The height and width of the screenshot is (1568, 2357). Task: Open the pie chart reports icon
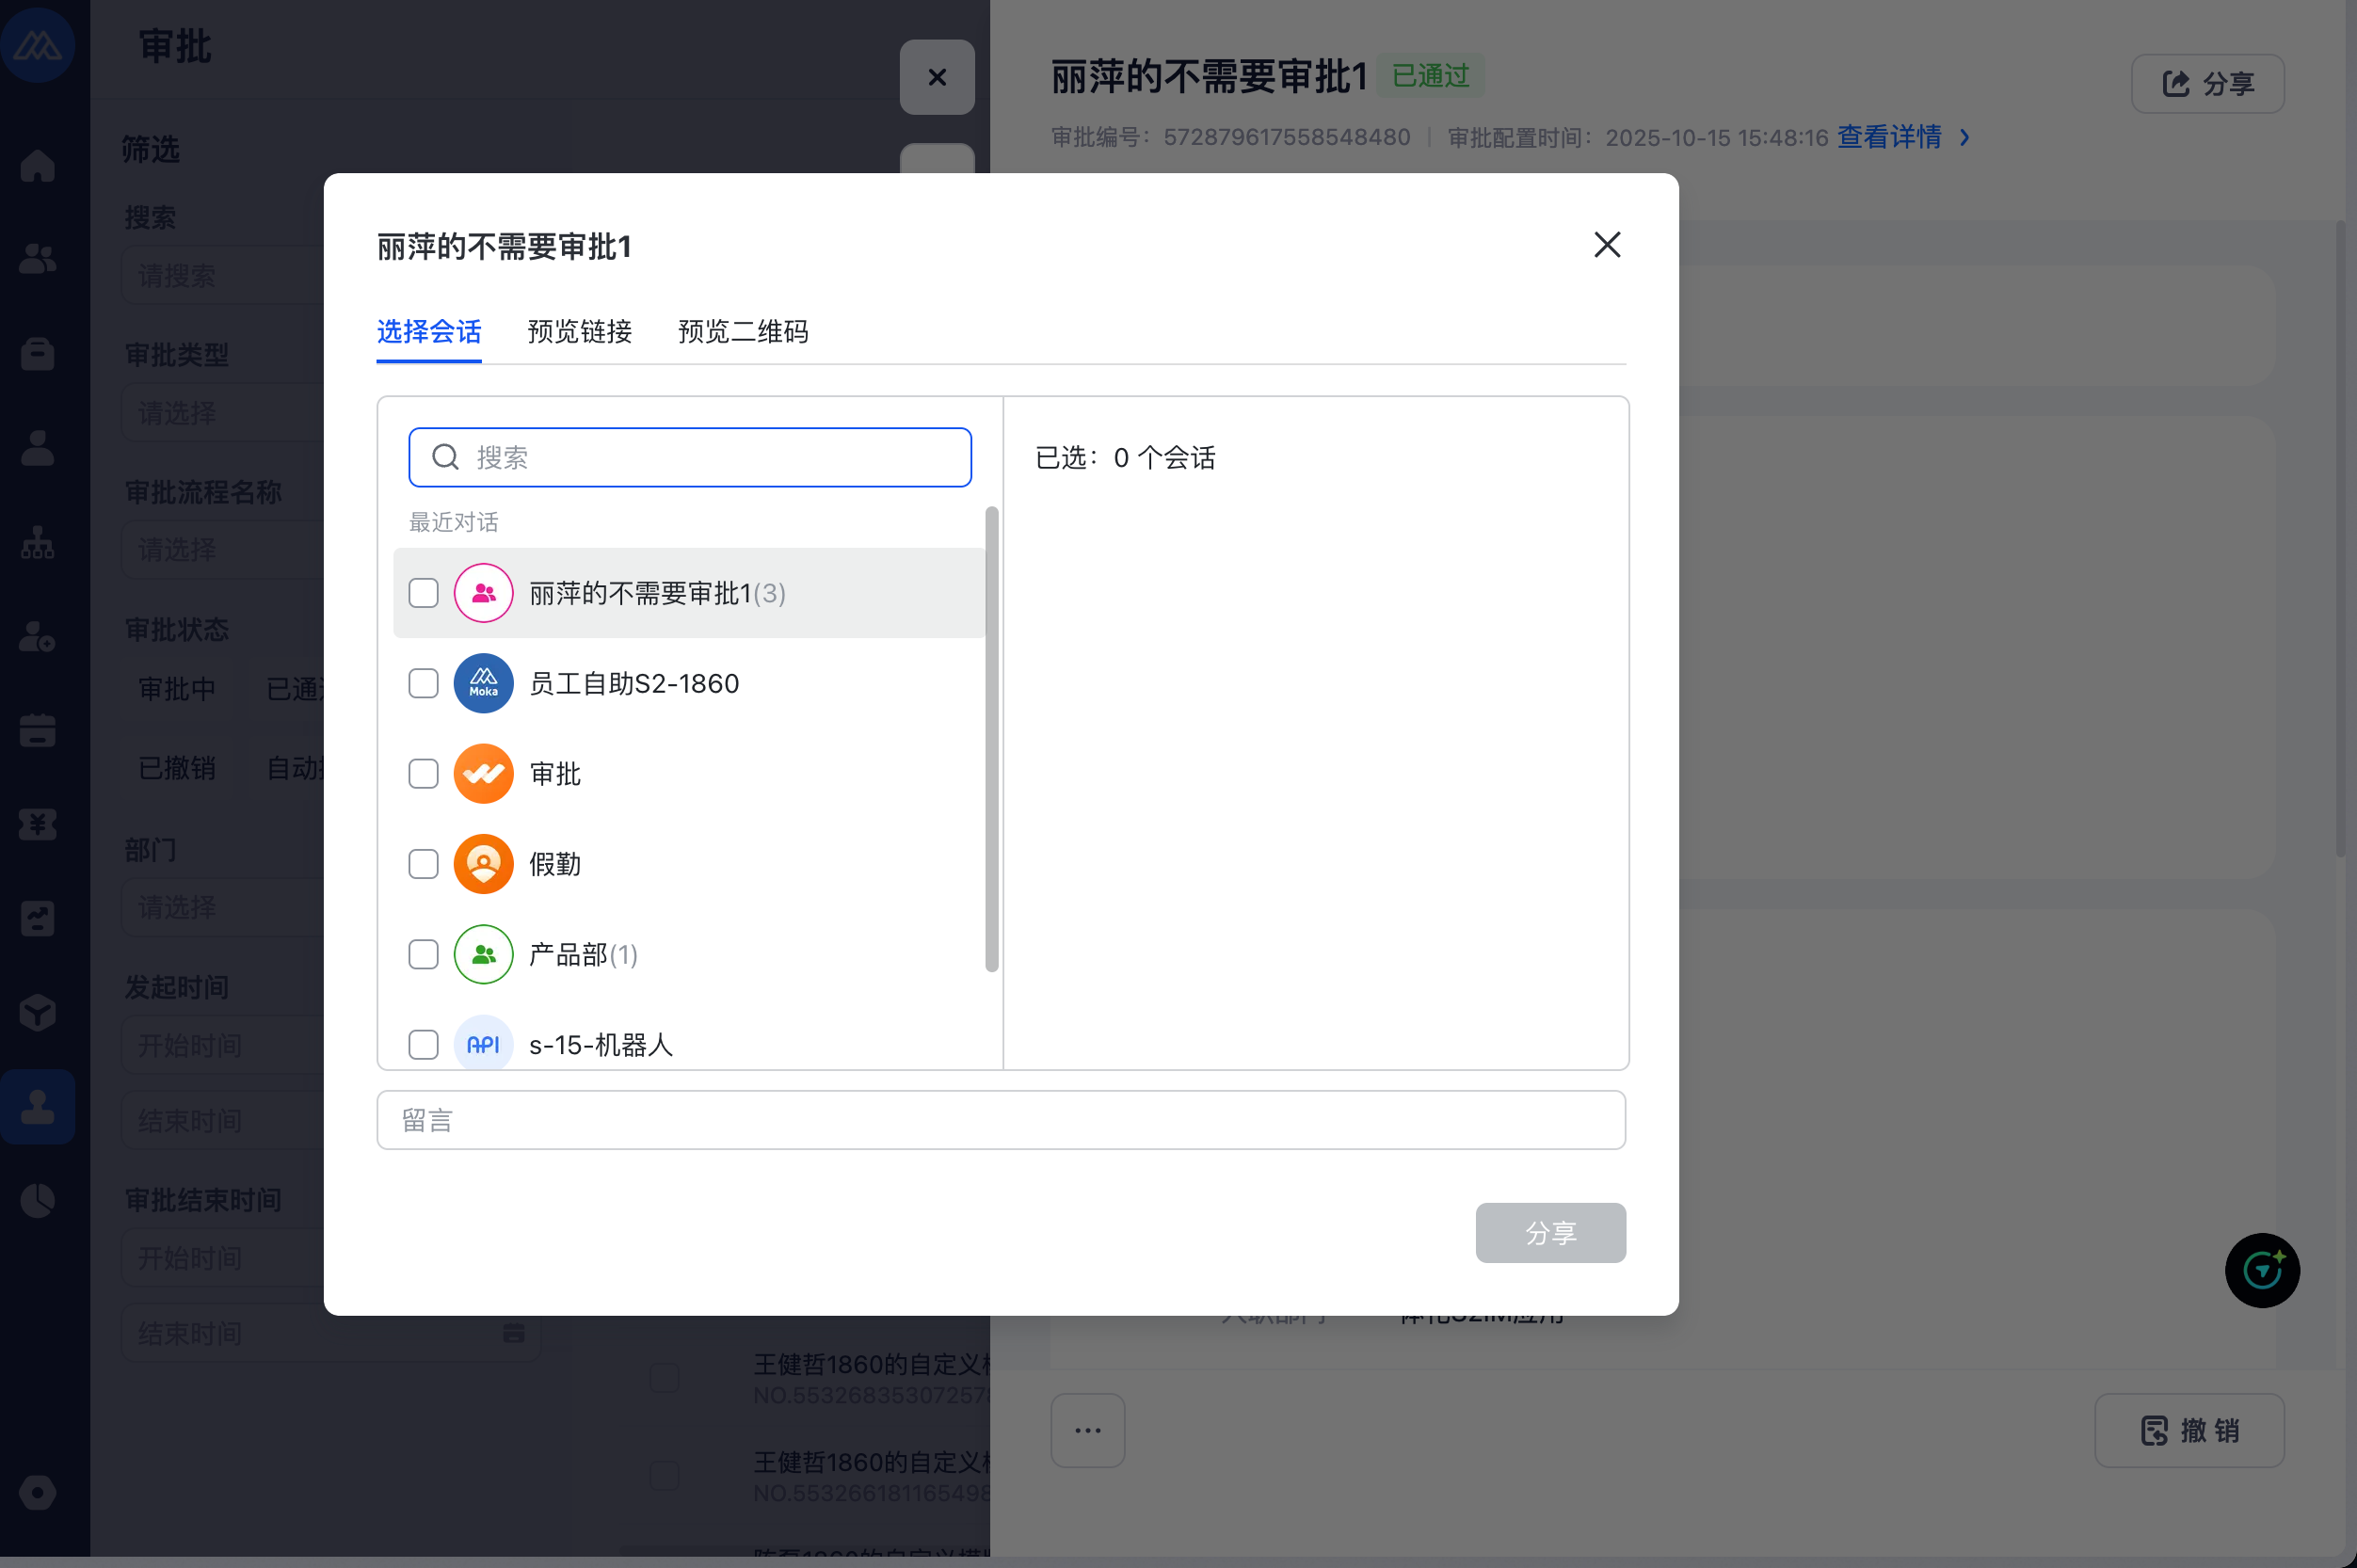(37, 1200)
